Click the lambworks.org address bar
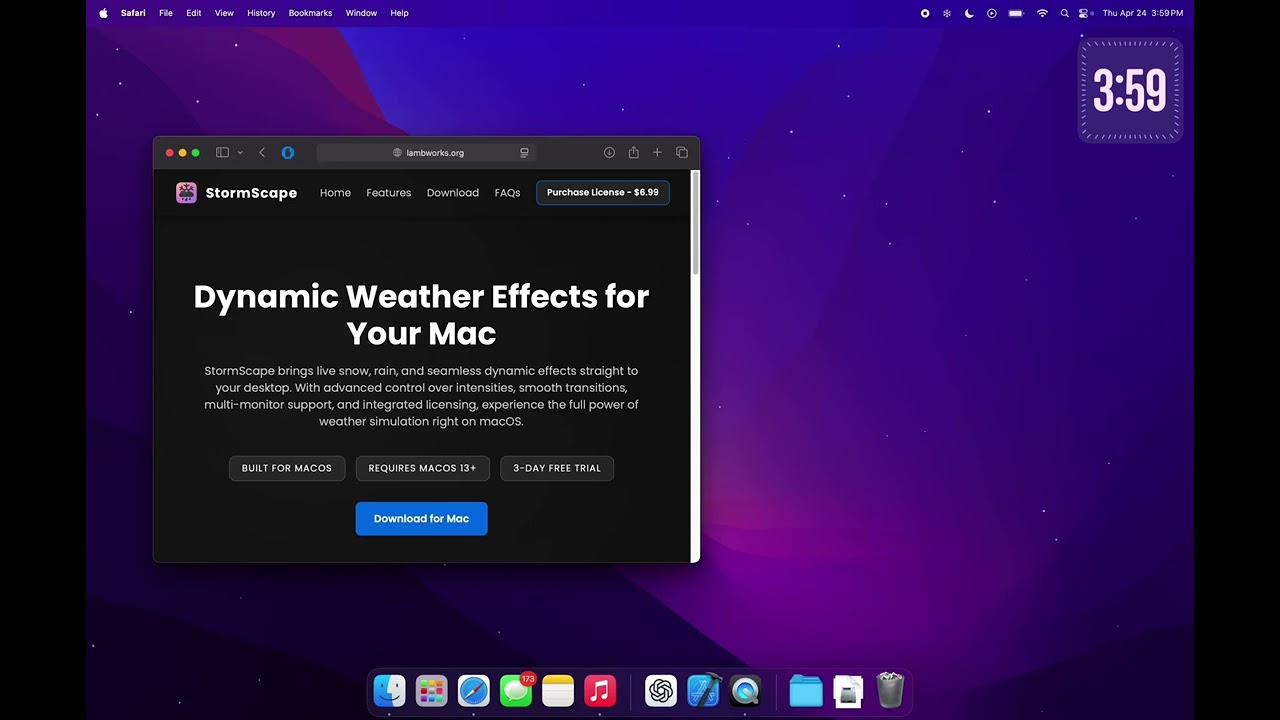 [x=427, y=153]
